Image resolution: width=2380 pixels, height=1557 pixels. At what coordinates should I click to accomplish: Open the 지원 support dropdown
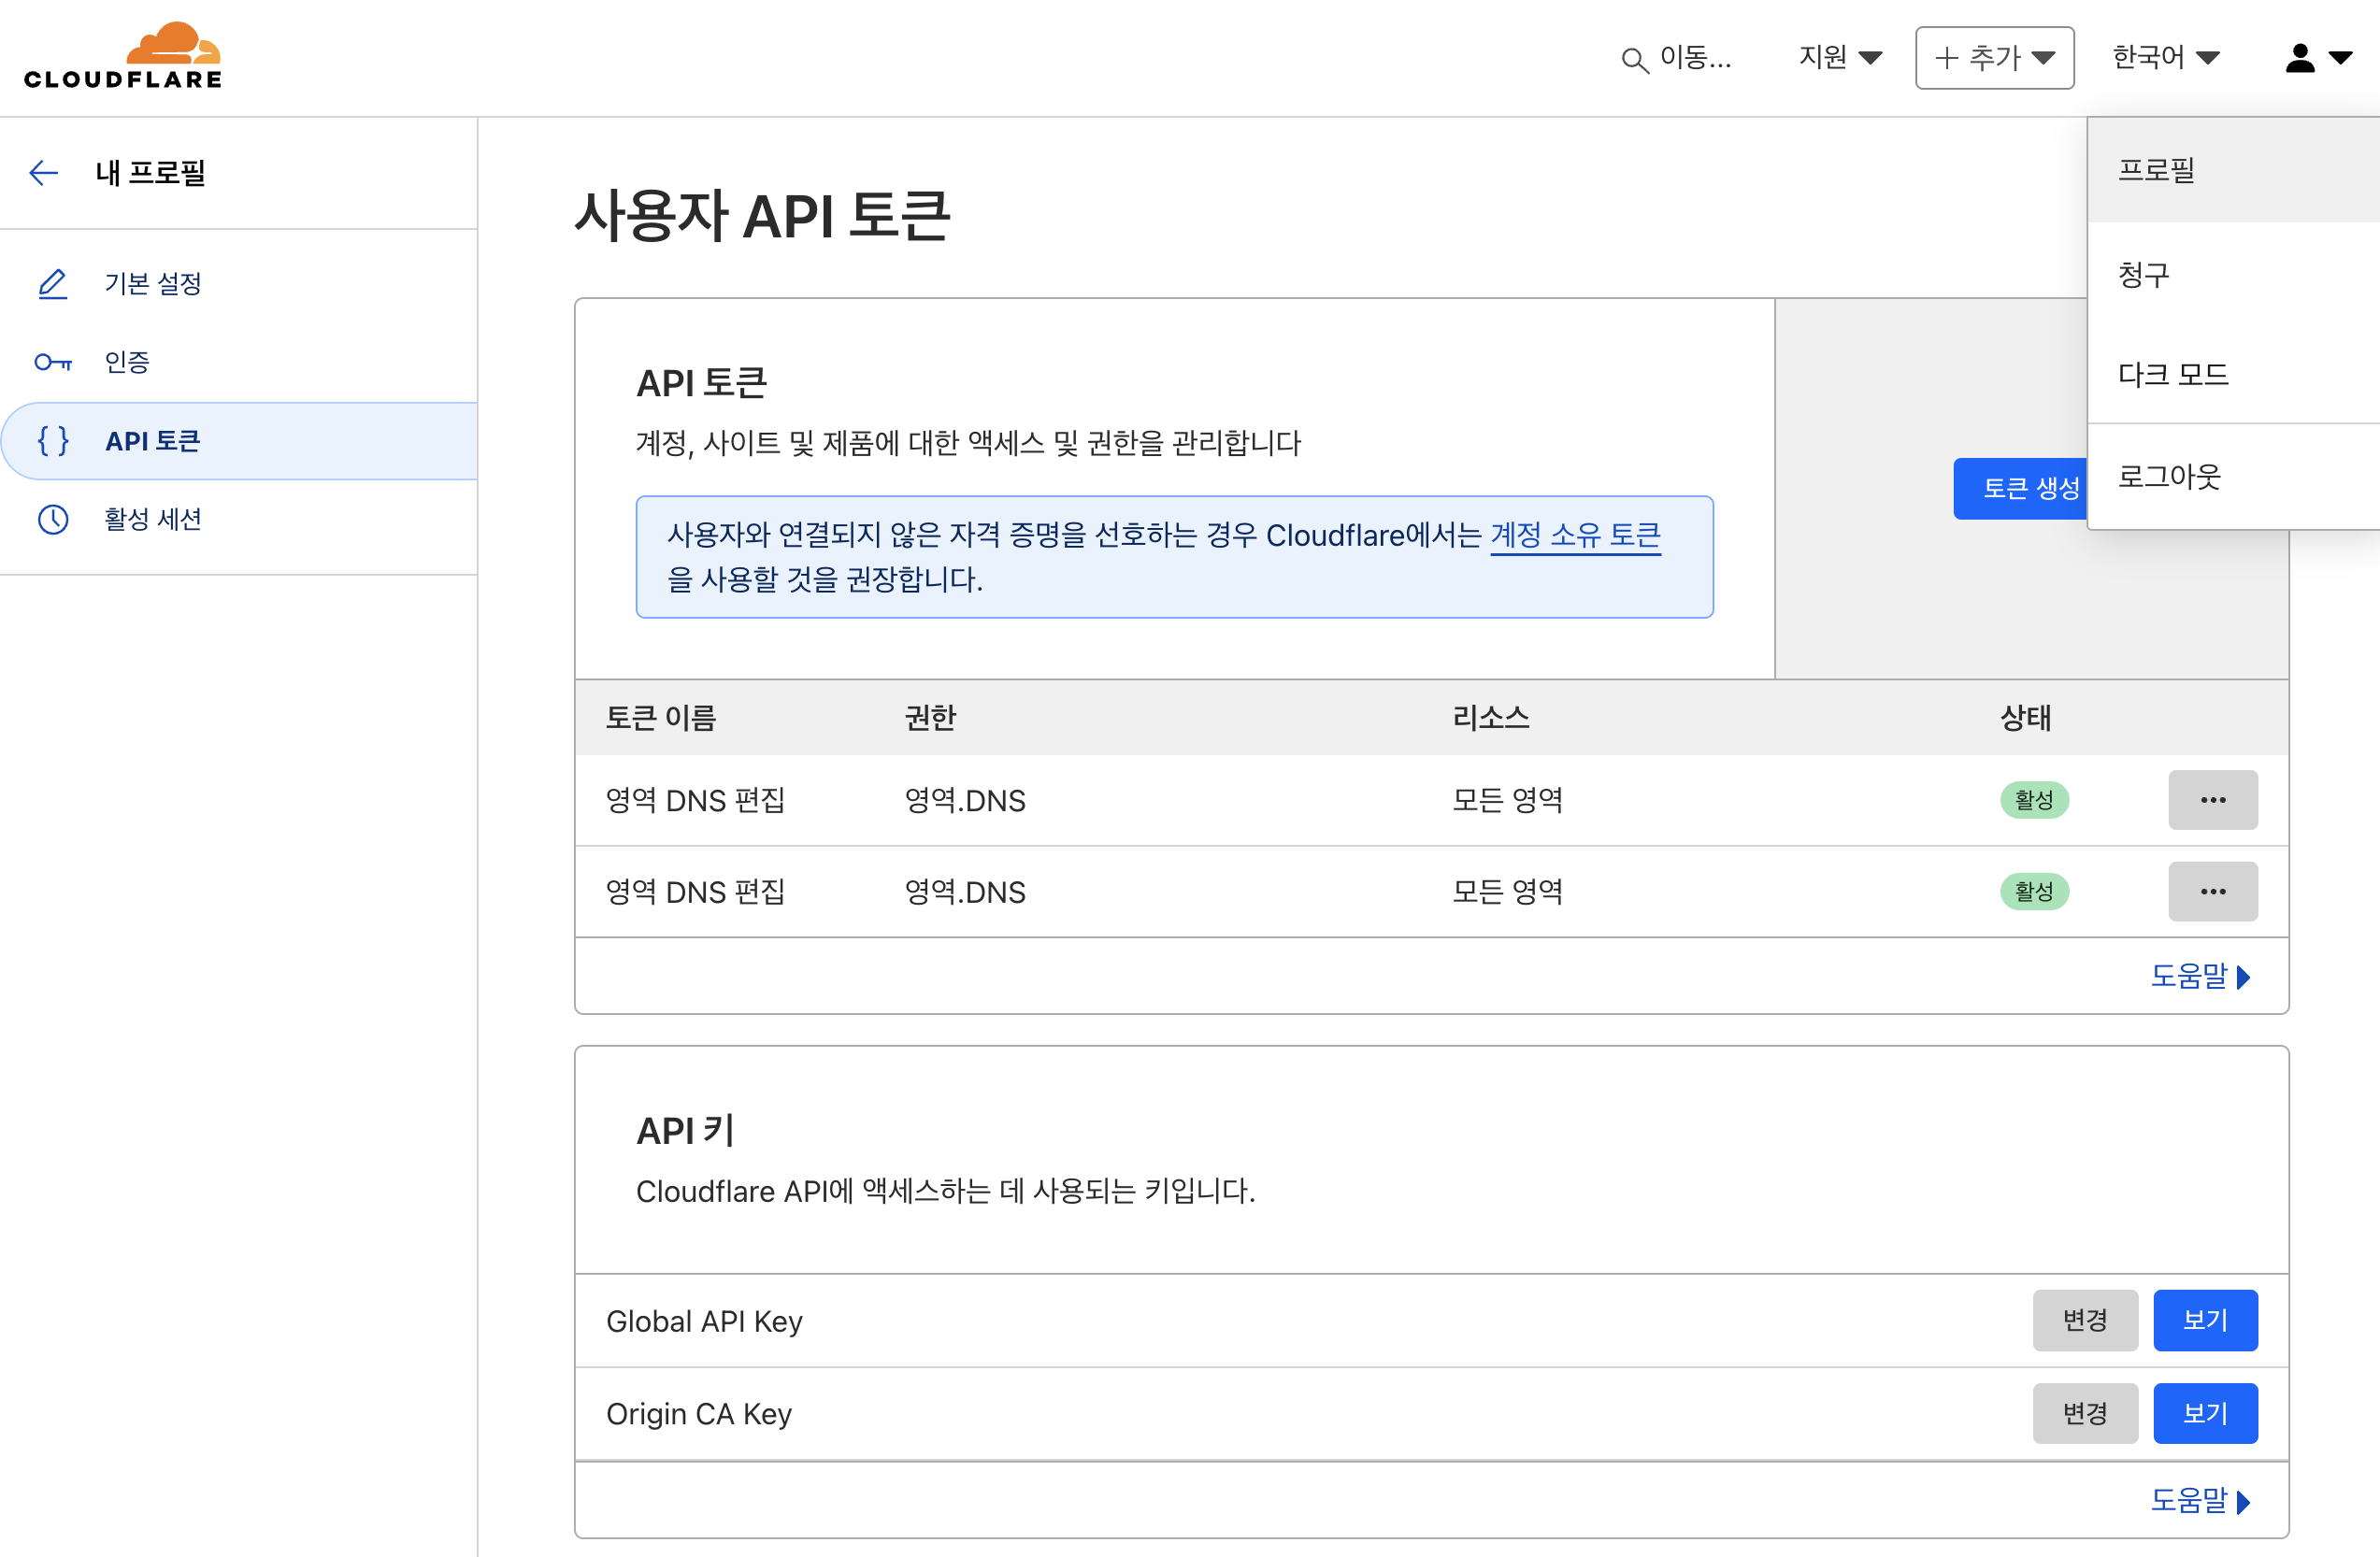1839,57
